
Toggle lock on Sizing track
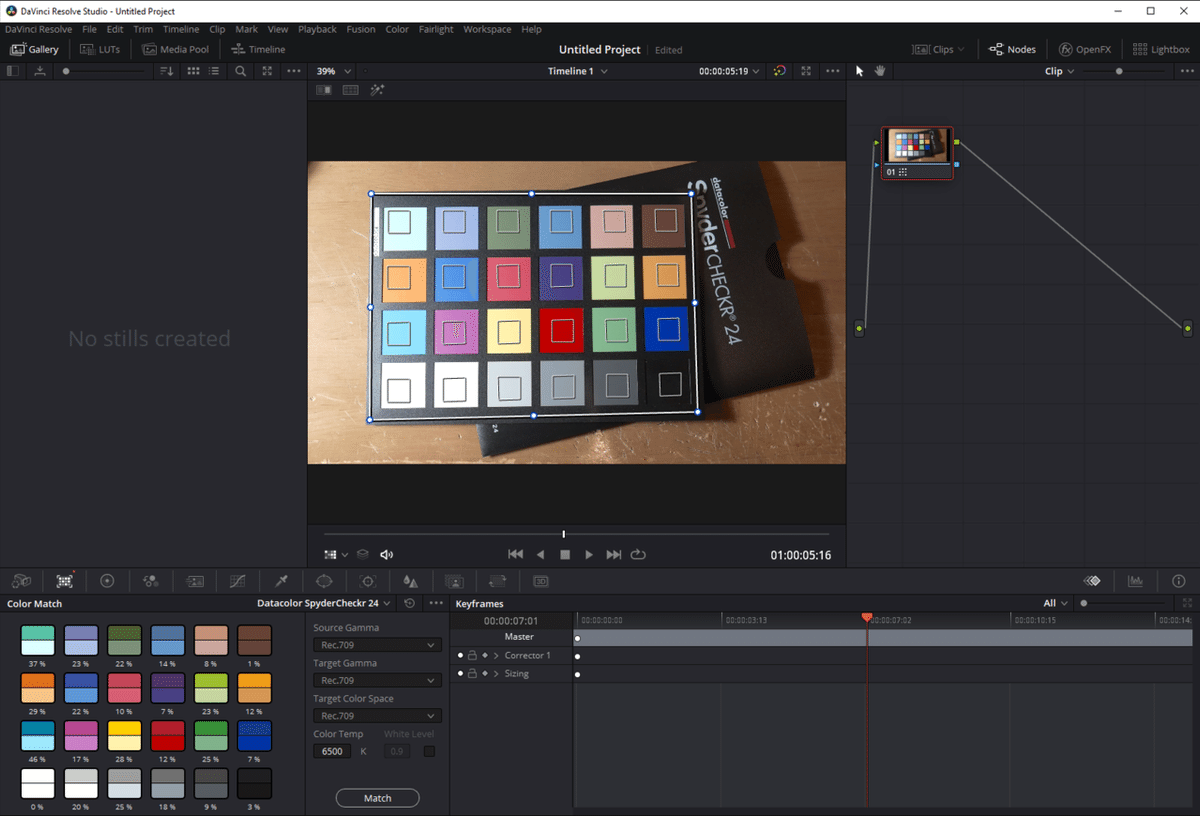click(472, 673)
